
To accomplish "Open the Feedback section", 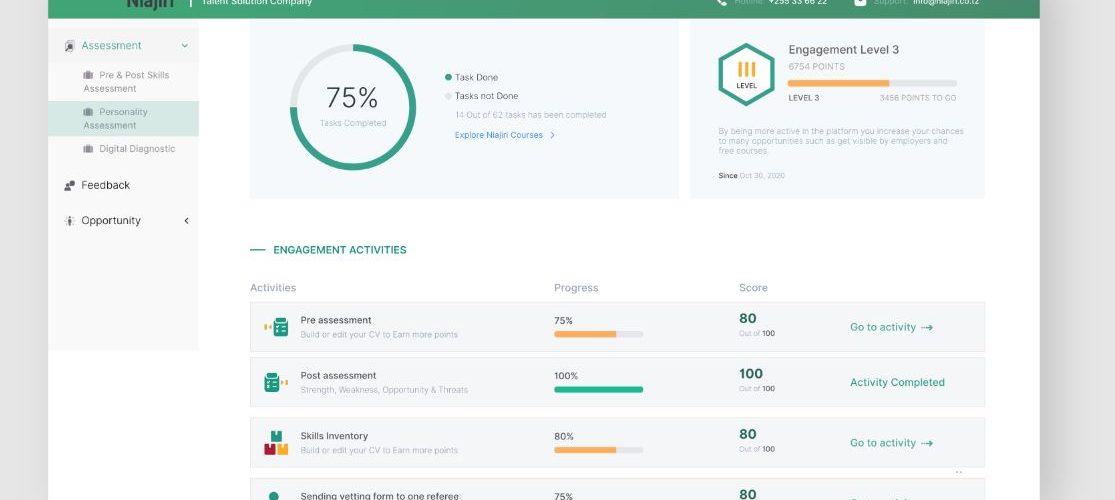I will tap(105, 186).
